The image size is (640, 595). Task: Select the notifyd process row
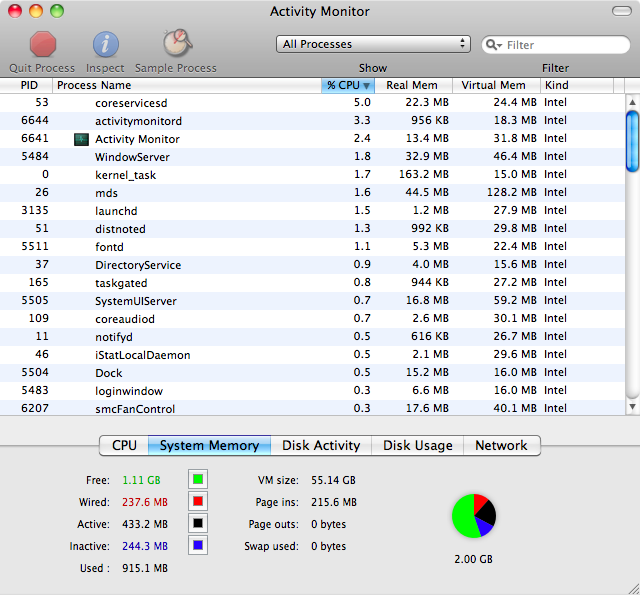tap(312, 337)
